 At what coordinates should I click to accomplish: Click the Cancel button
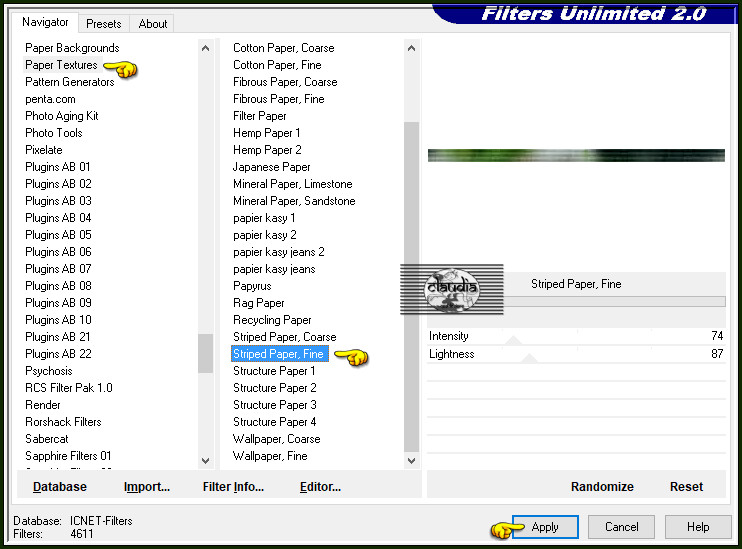pos(621,527)
